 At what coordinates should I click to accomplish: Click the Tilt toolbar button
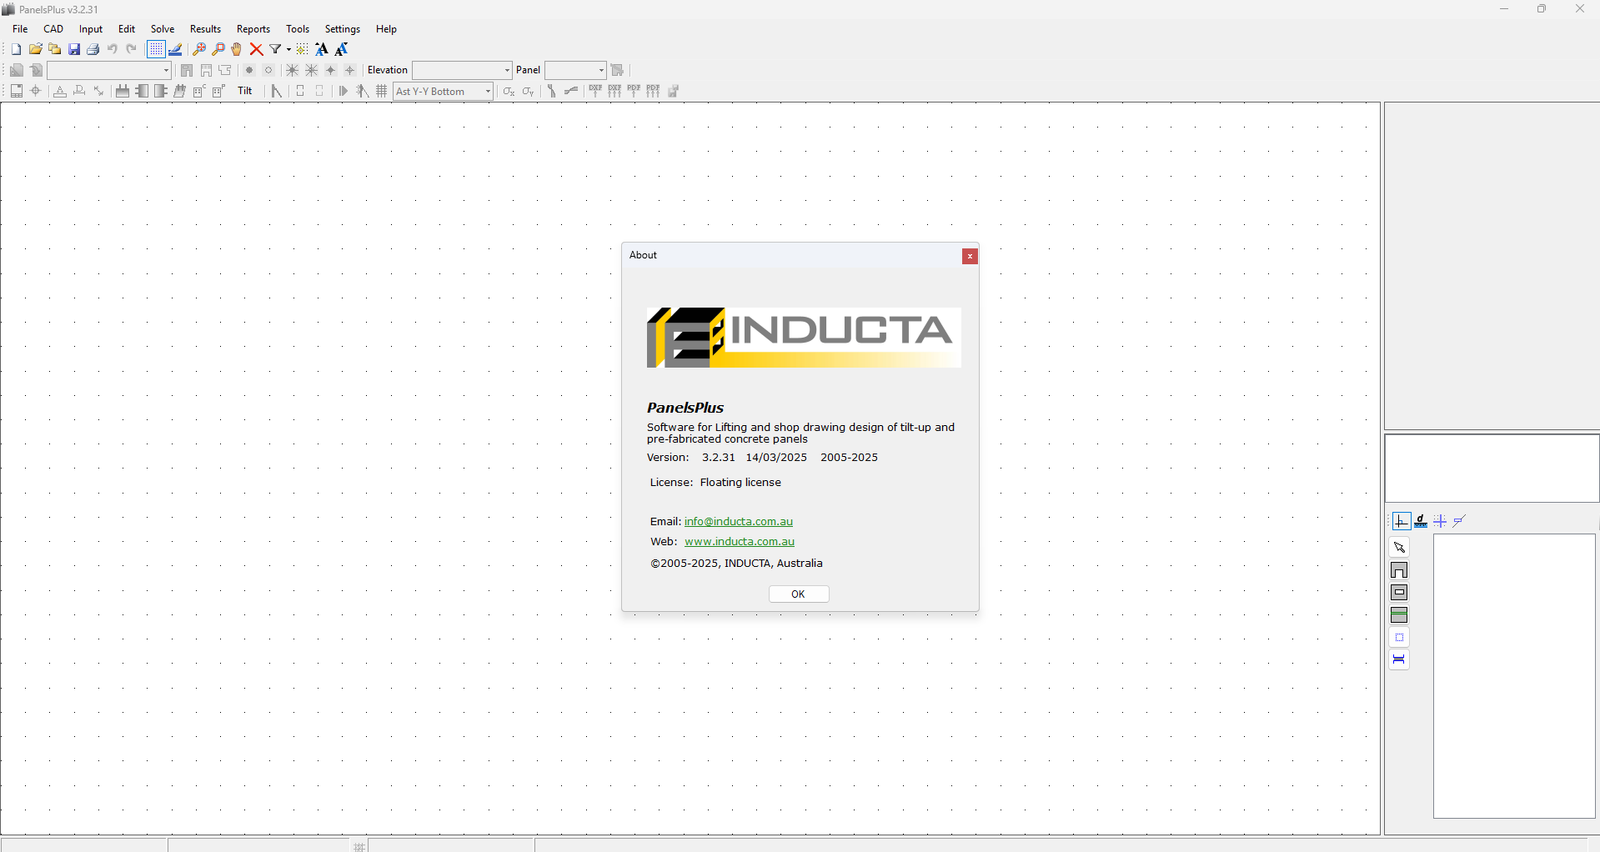pyautogui.click(x=245, y=91)
